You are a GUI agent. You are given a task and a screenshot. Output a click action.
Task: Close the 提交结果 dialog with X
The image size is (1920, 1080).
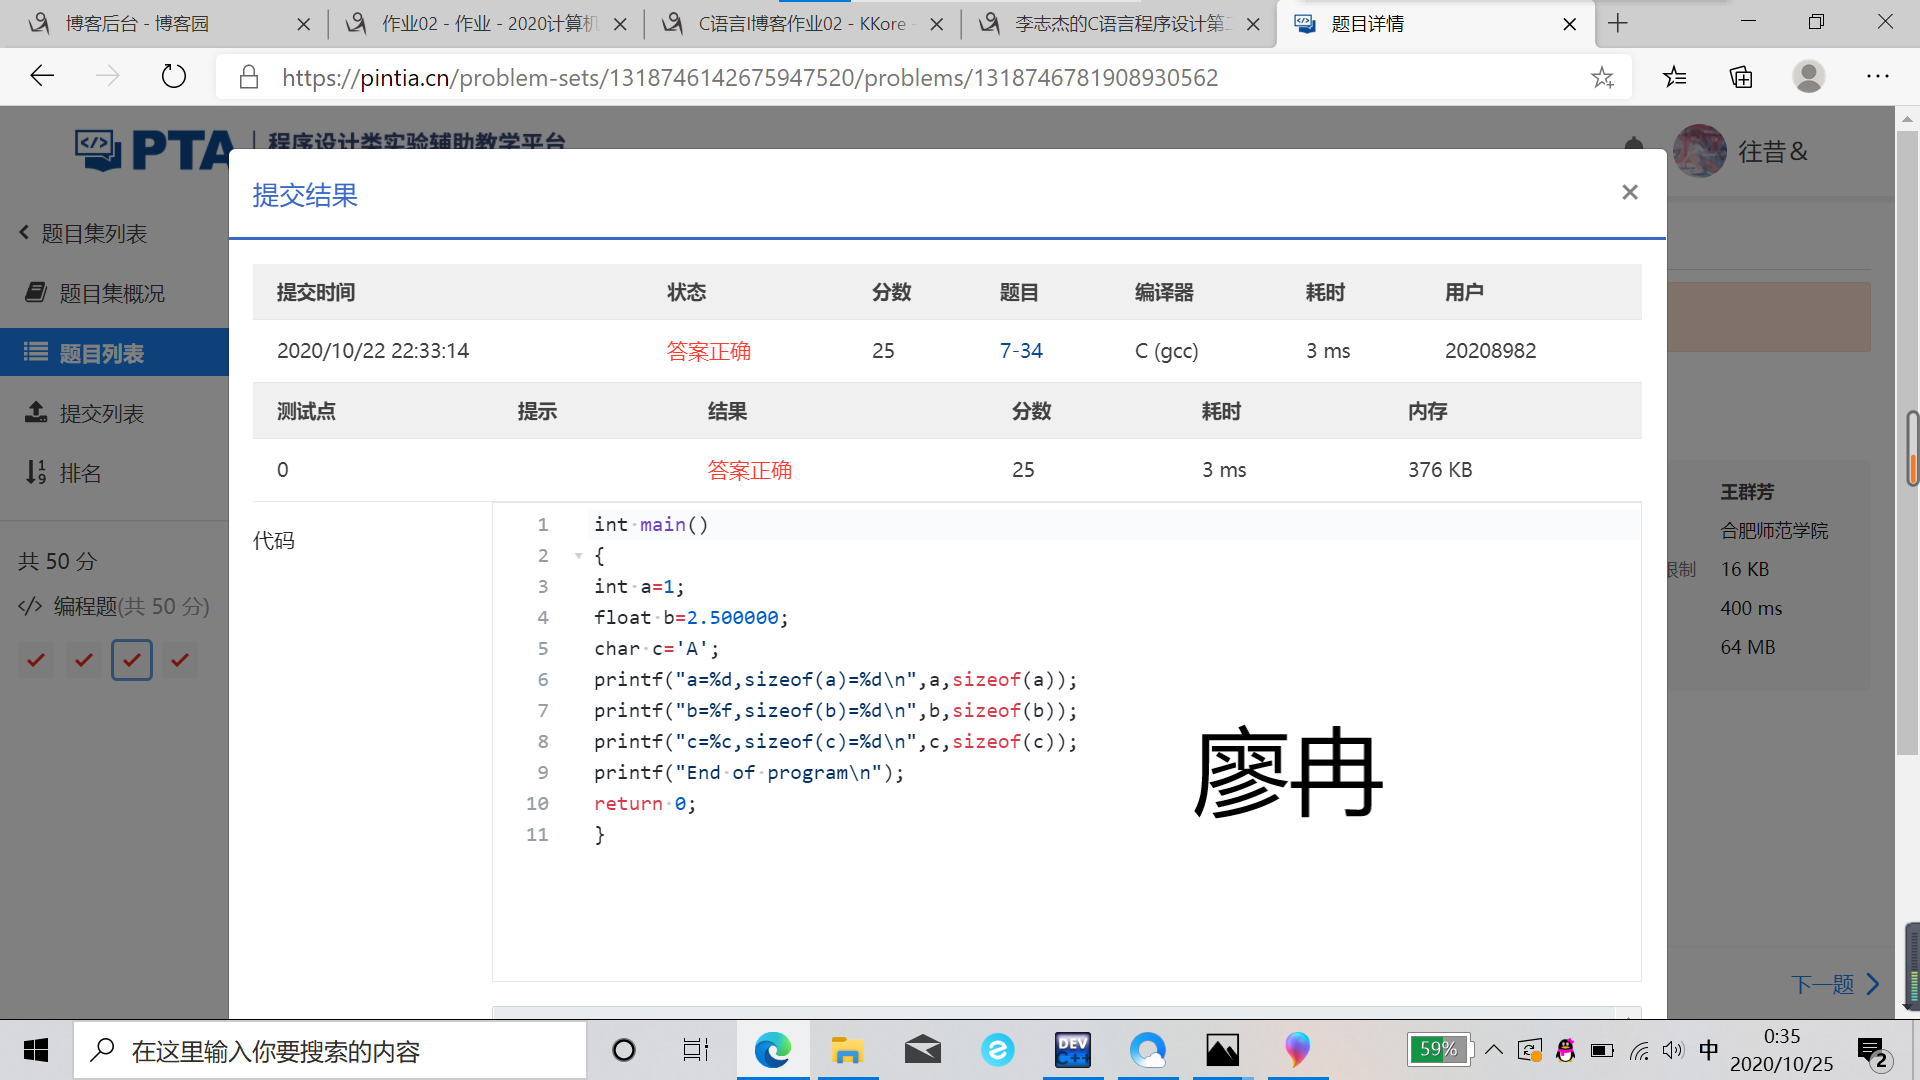tap(1629, 192)
